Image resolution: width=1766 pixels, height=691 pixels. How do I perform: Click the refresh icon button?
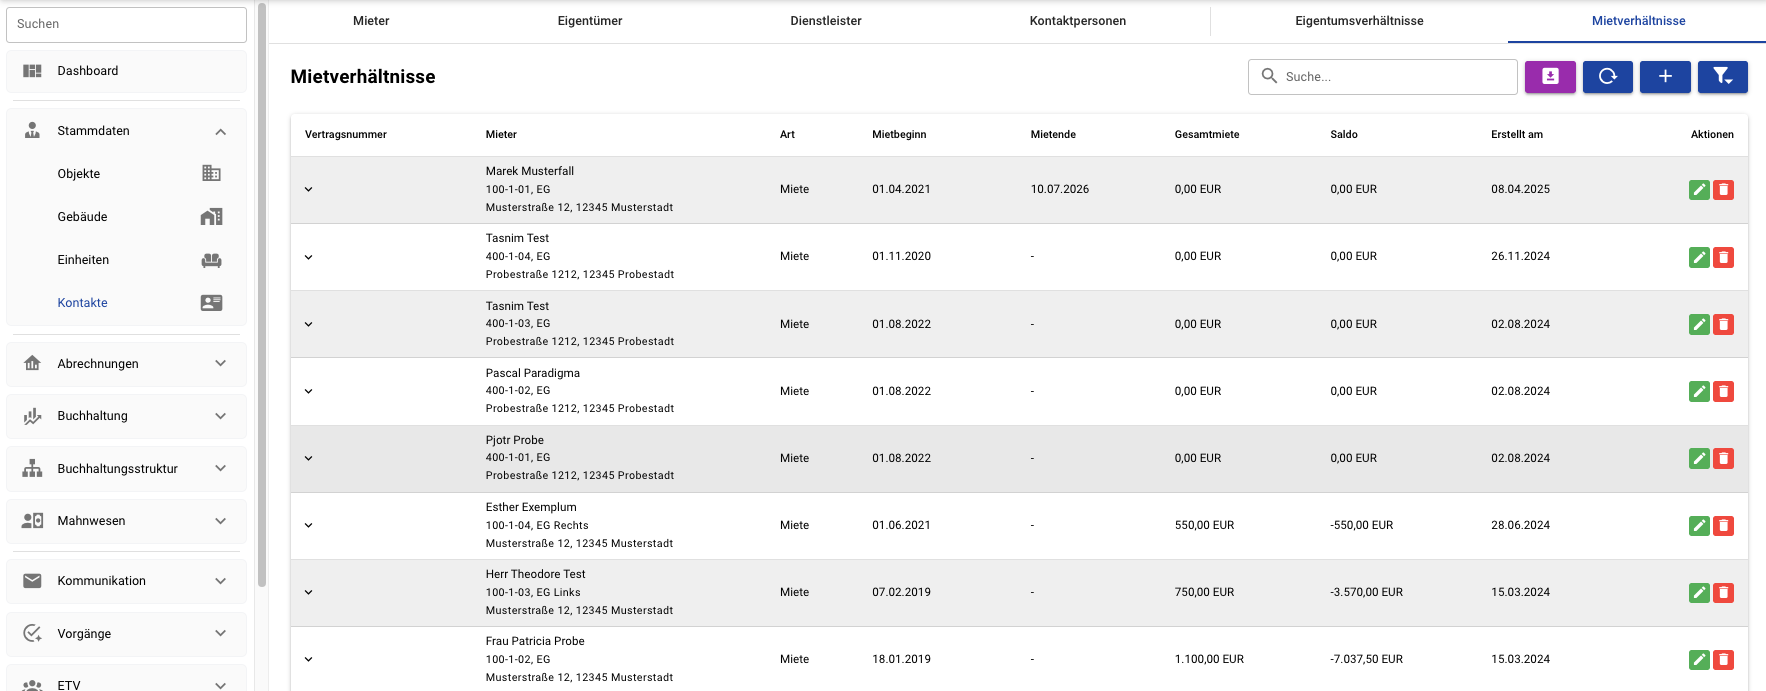[1608, 77]
